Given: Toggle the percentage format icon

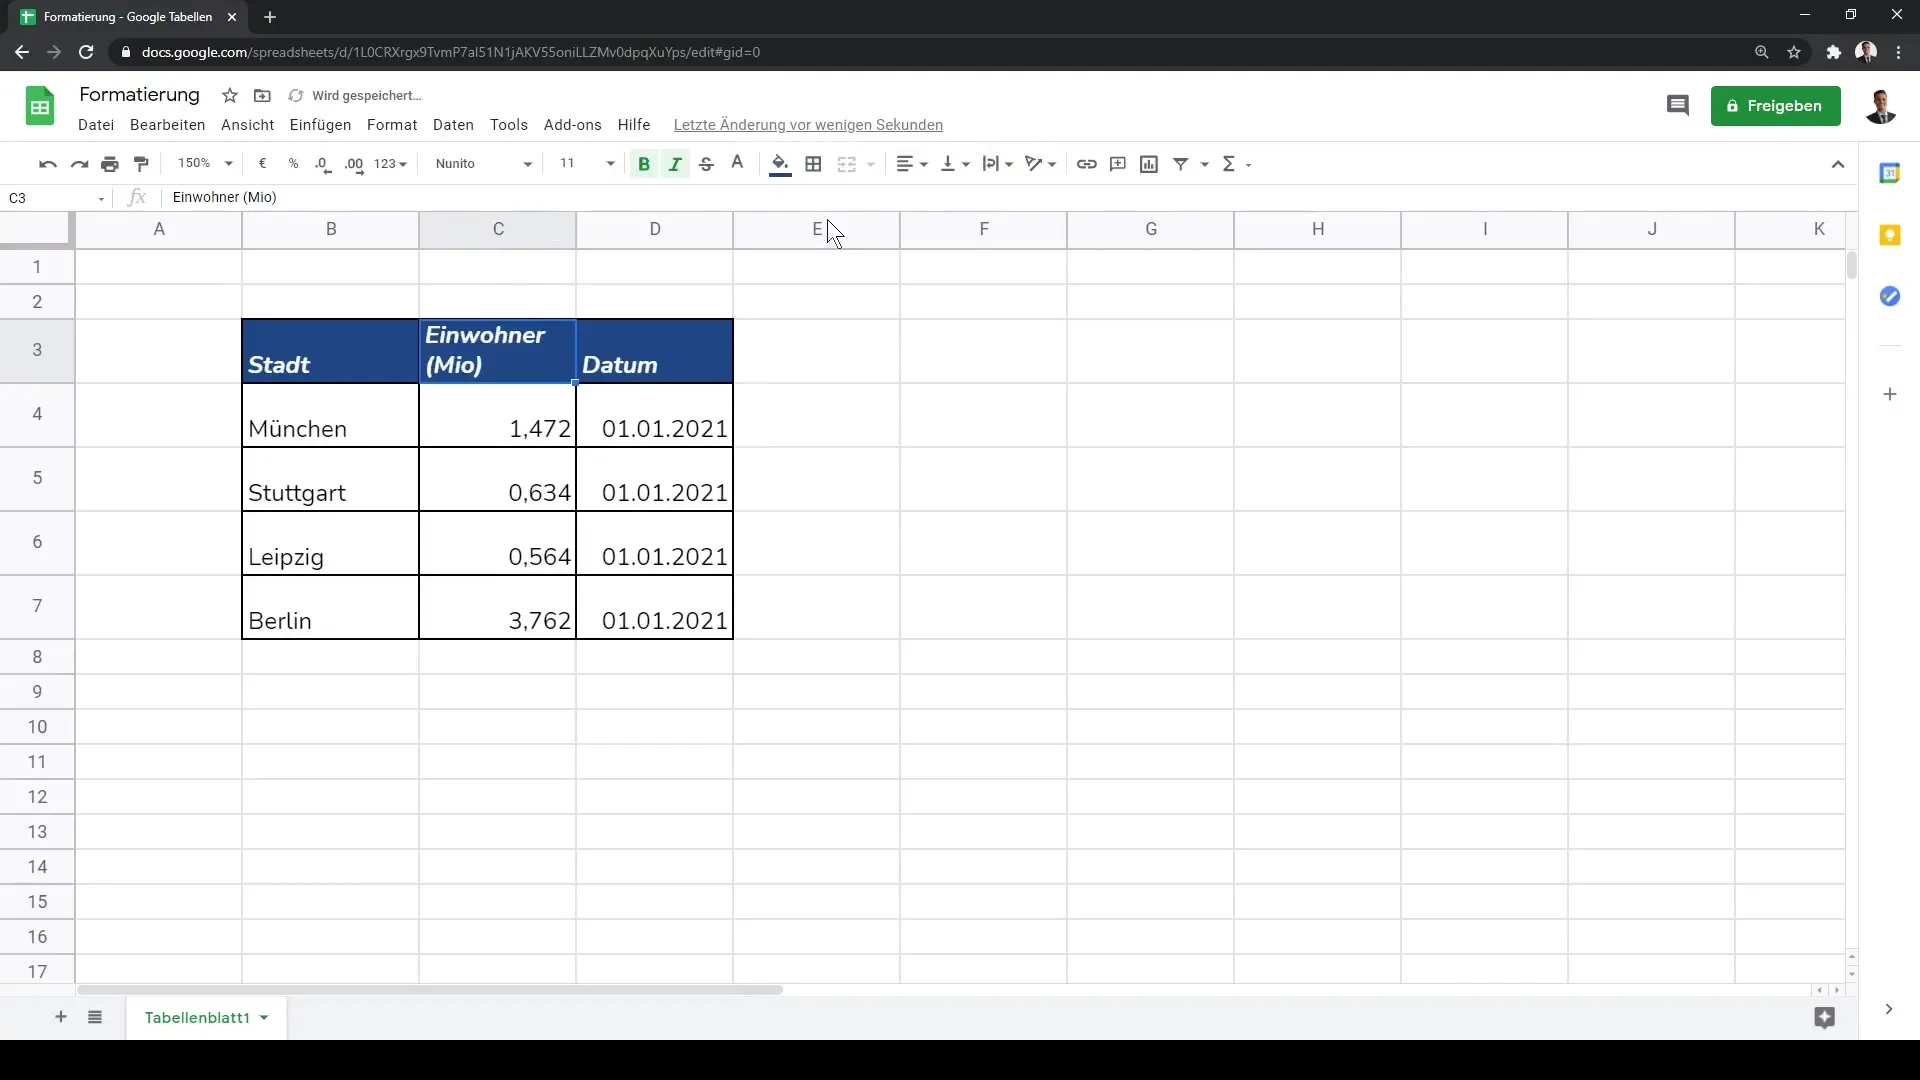Looking at the screenshot, I should (x=291, y=164).
